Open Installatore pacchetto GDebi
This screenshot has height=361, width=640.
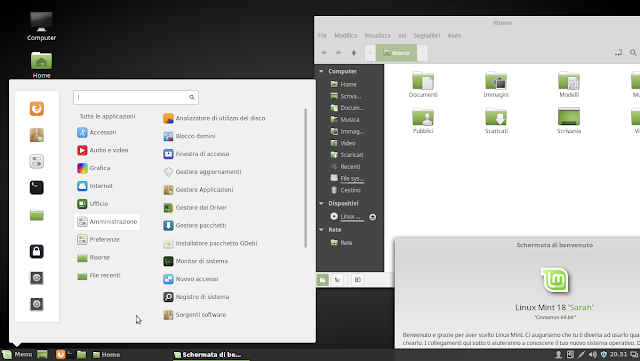click(210, 243)
